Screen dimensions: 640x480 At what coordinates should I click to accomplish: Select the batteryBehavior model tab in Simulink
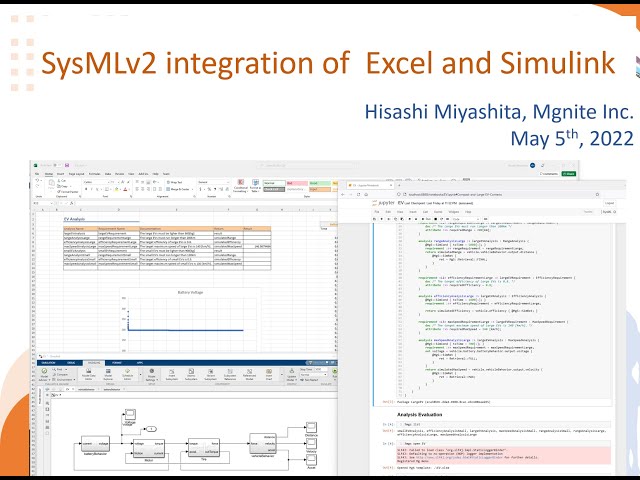point(111,389)
